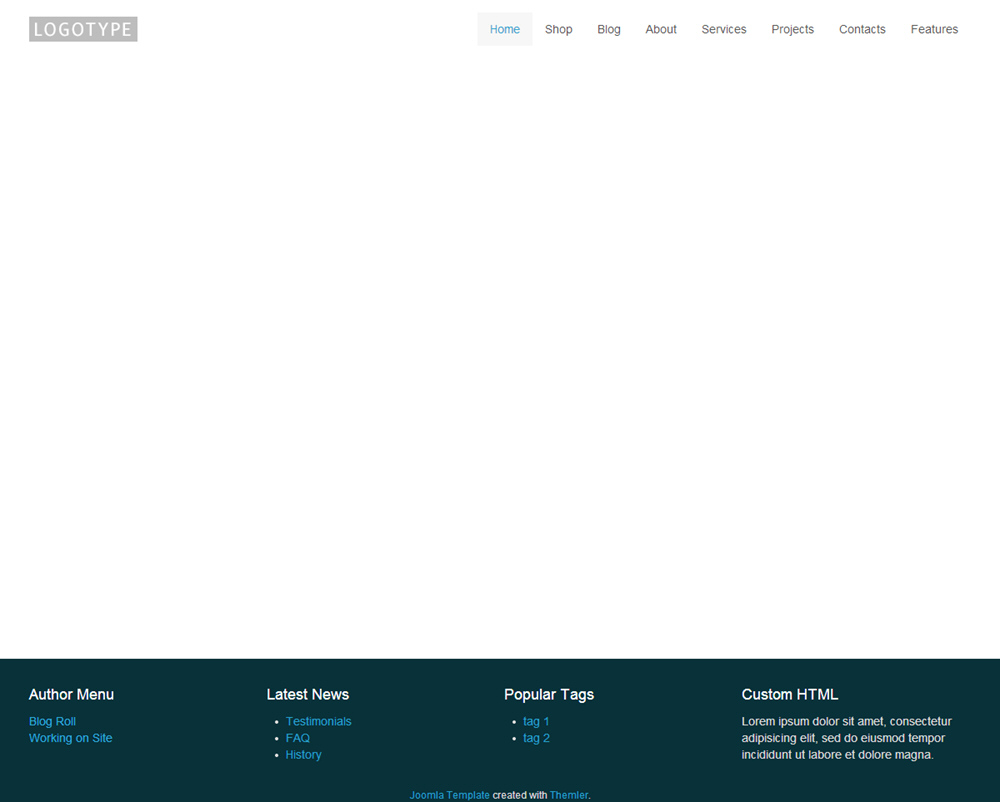Viewport: 1000px width, 802px height.
Task: Click the Lorem ipsum paragraph text
Action: (846, 738)
